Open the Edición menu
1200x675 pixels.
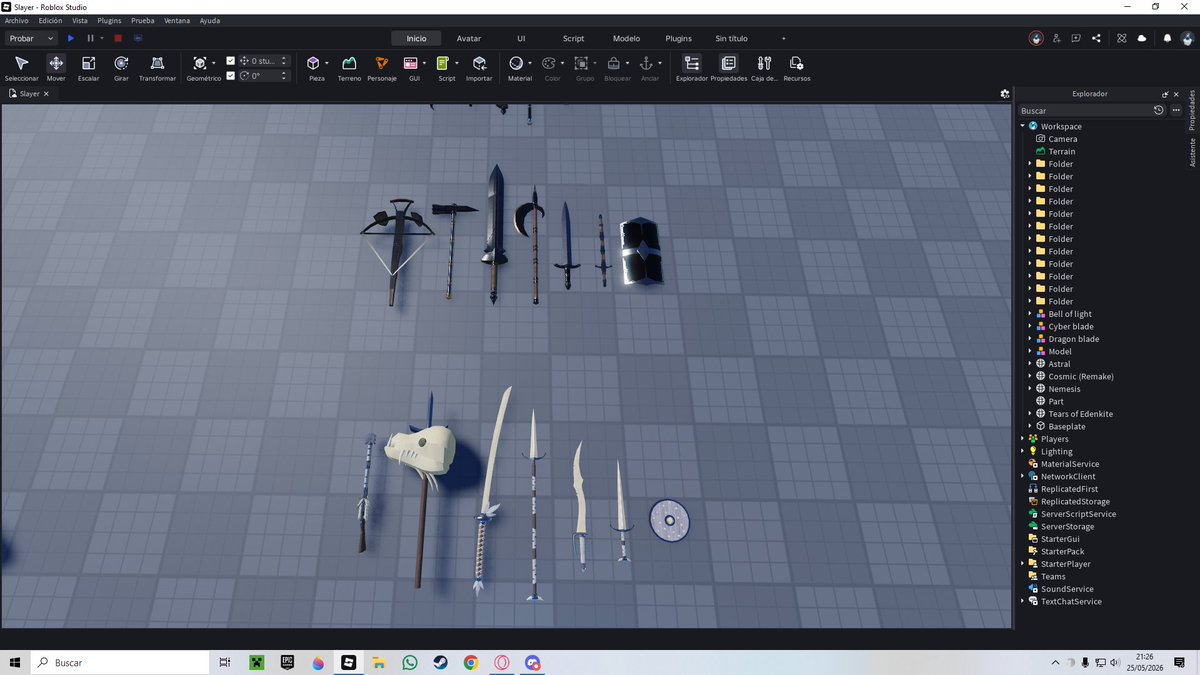50,20
